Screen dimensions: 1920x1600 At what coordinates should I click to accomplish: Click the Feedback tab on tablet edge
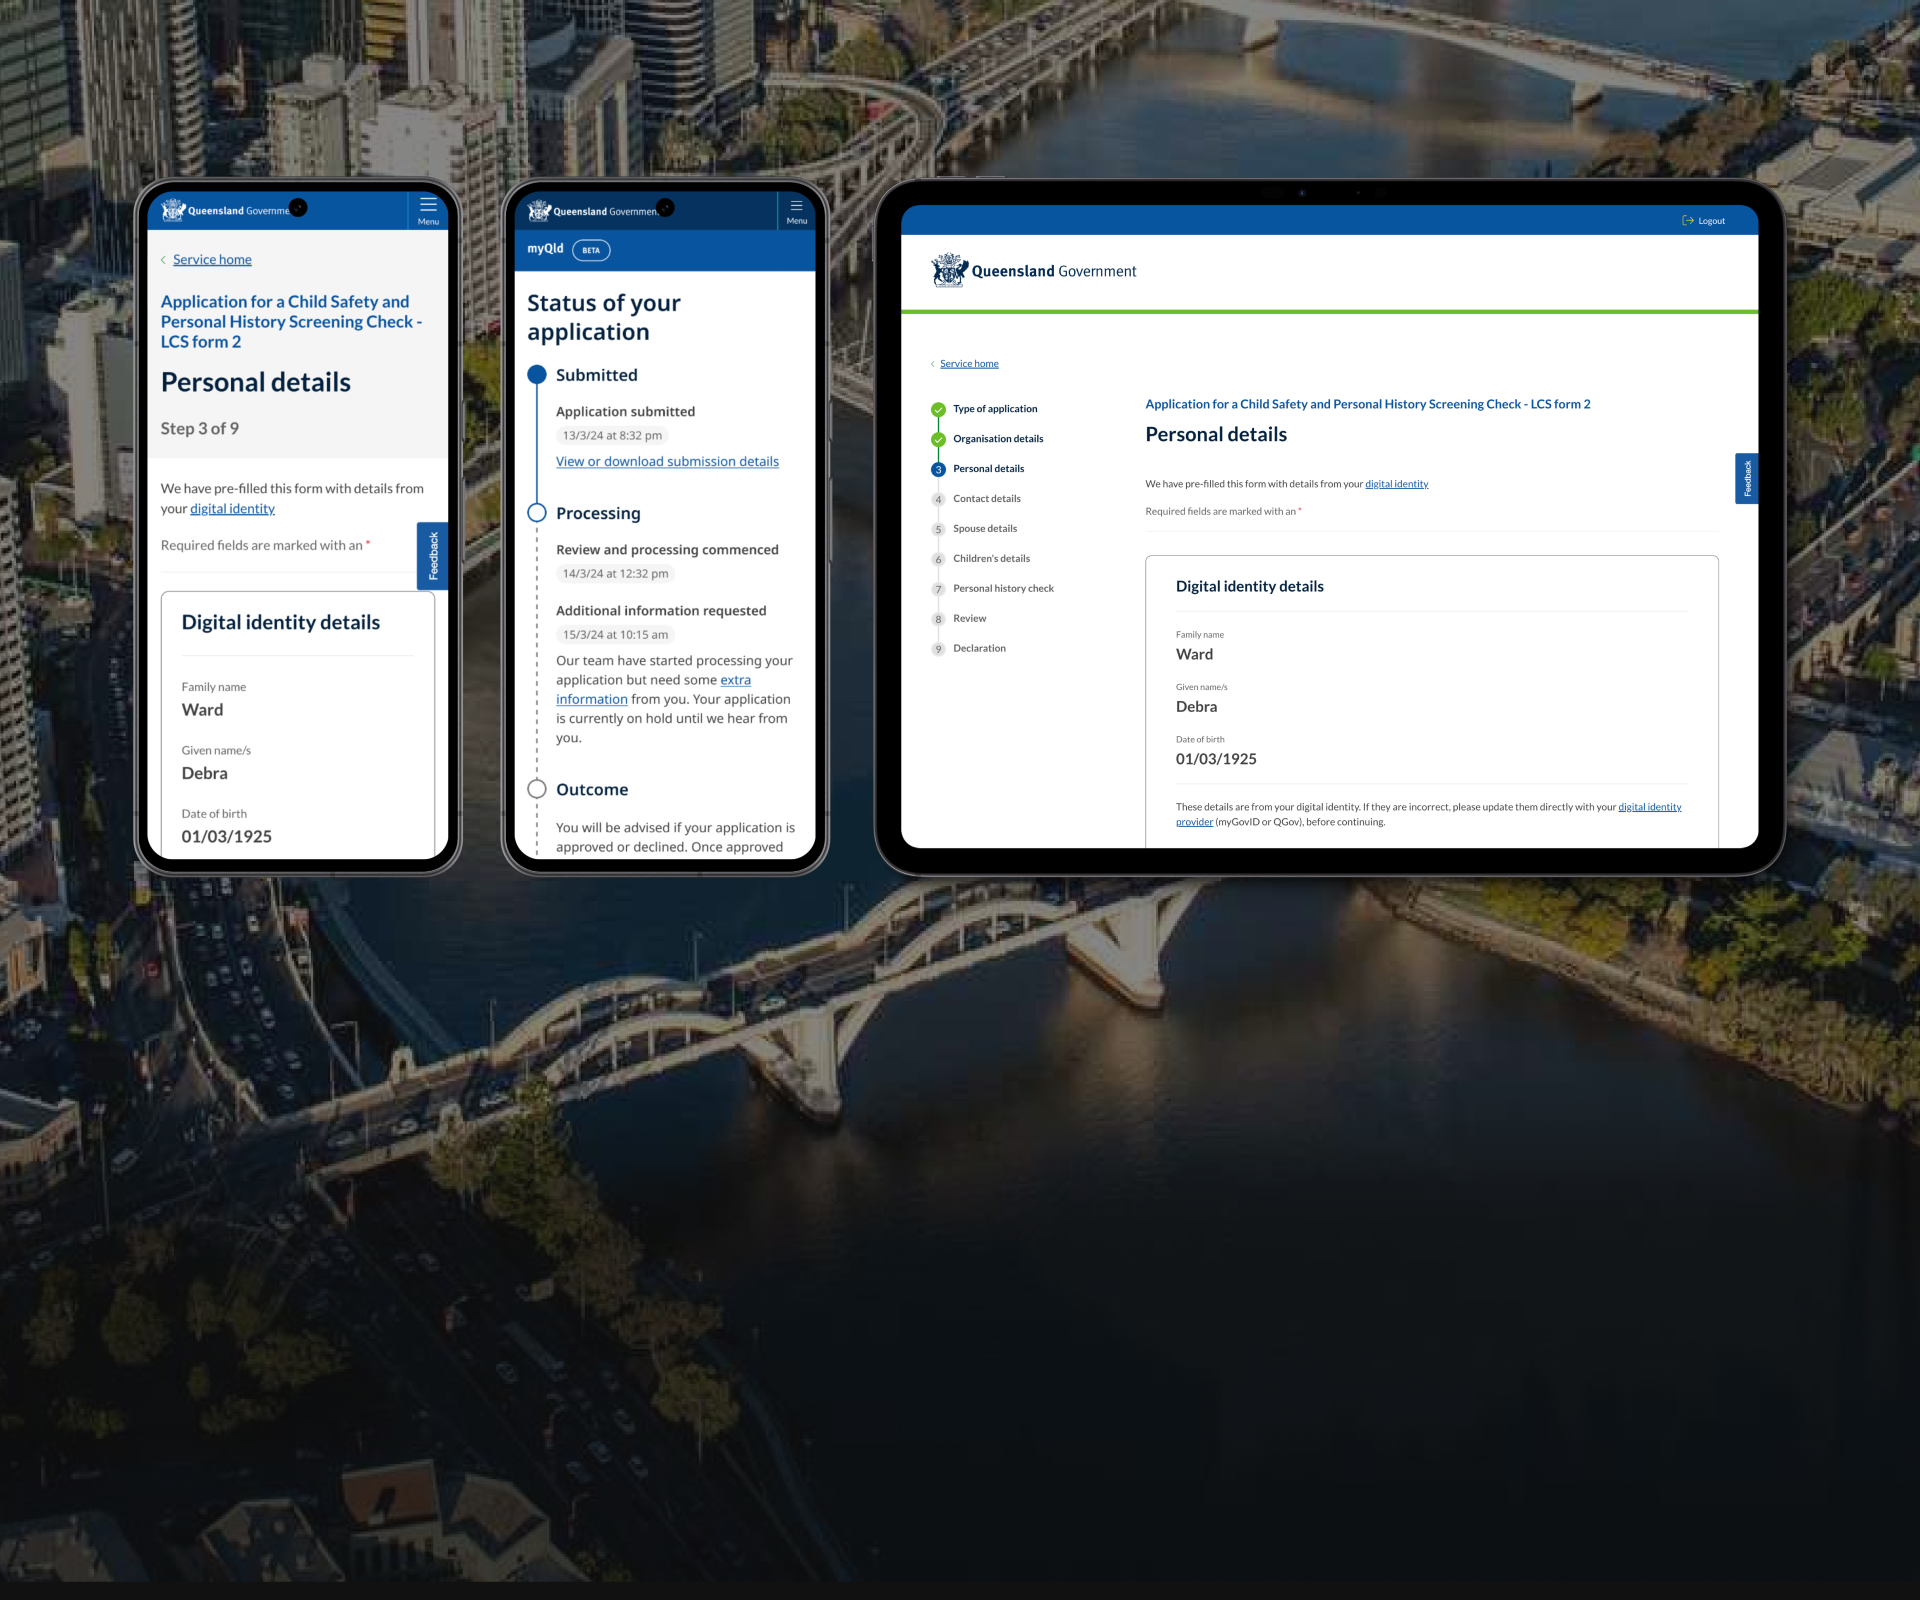[x=1746, y=478]
